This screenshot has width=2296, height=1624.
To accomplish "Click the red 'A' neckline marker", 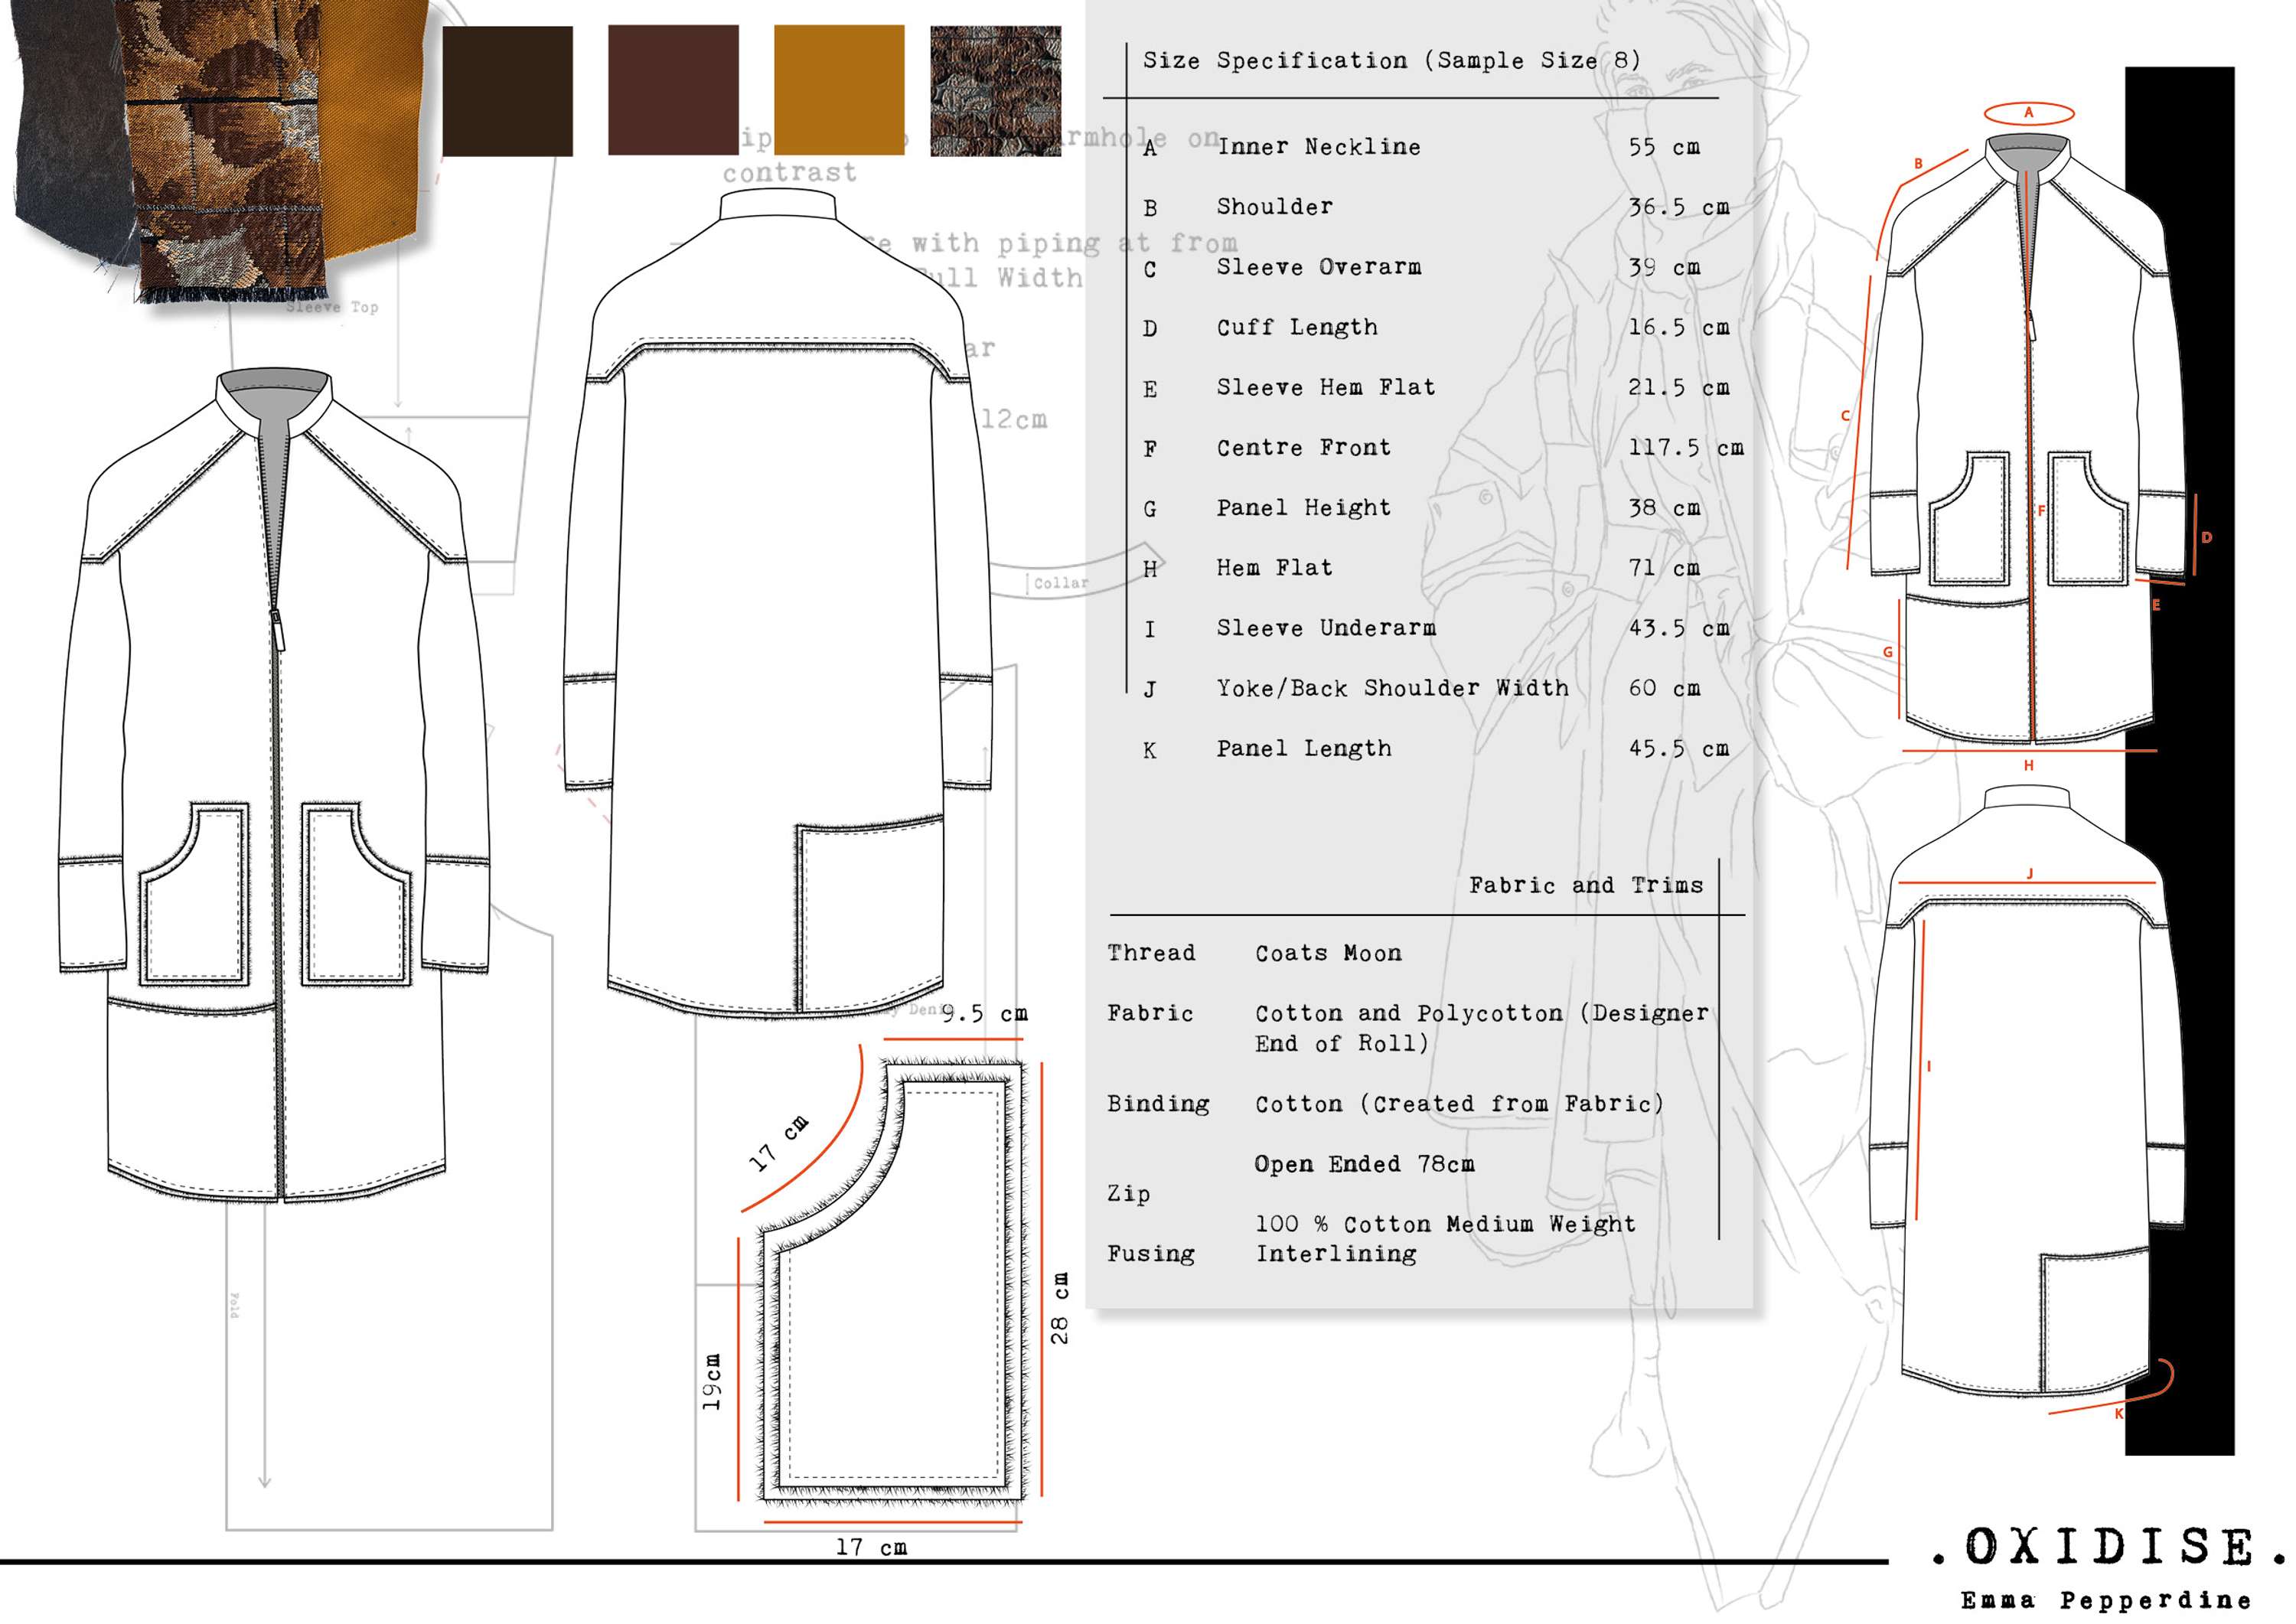I will click(x=2029, y=113).
